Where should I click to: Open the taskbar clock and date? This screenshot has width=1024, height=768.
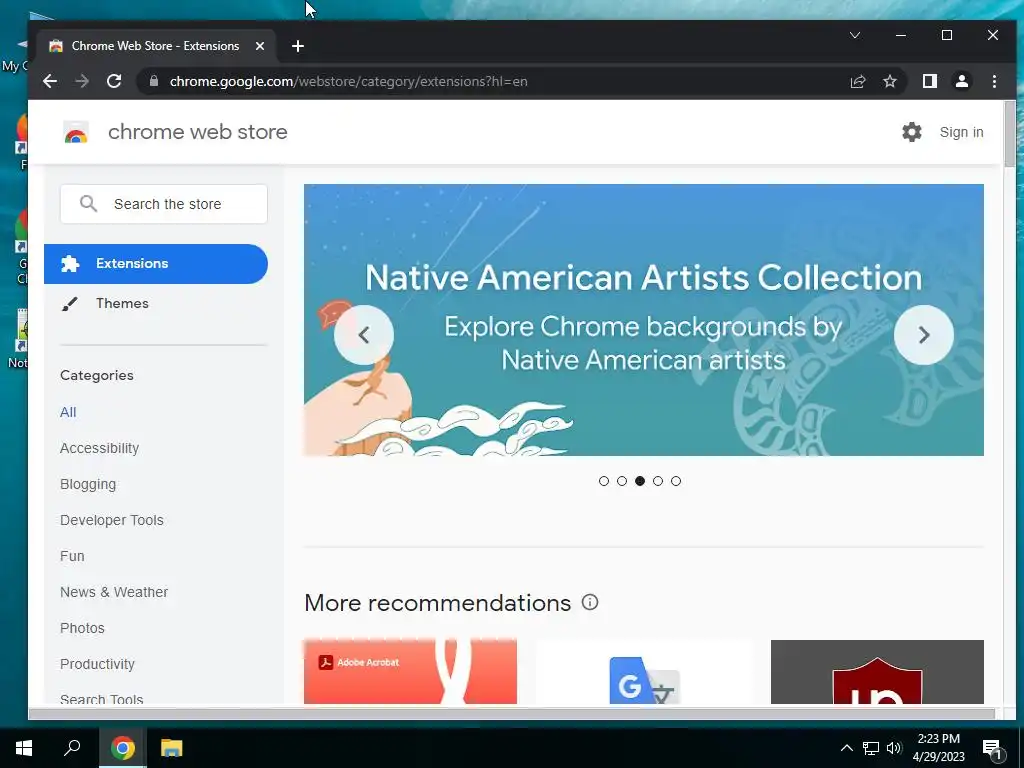(x=938, y=748)
